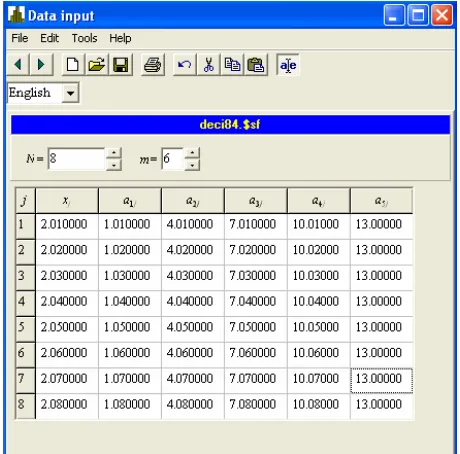Select row header 3
Image resolution: width=460 pixels, height=454 pixels.
coord(25,278)
